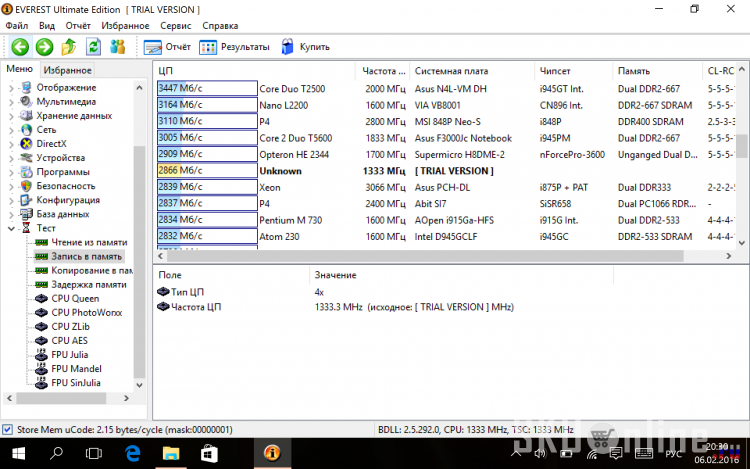750x469 pixels.
Task: Select the Программы icon in tree
Action: point(26,172)
